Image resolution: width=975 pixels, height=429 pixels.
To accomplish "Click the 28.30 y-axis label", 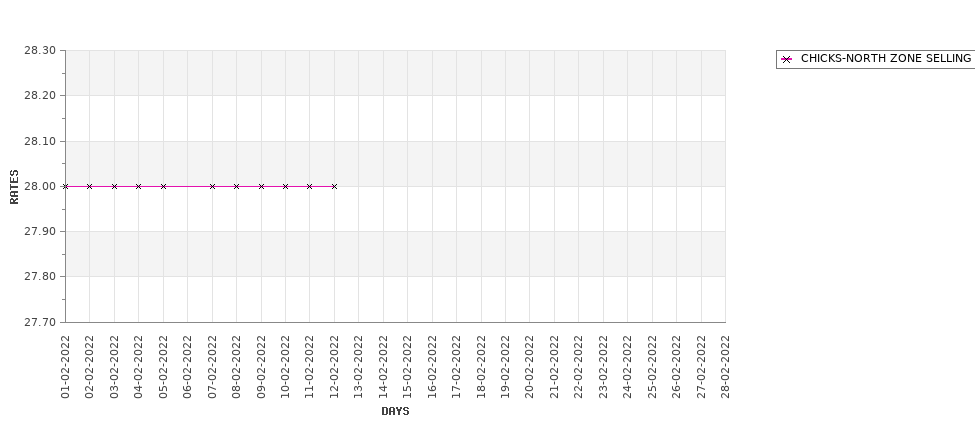I will click(x=40, y=50).
